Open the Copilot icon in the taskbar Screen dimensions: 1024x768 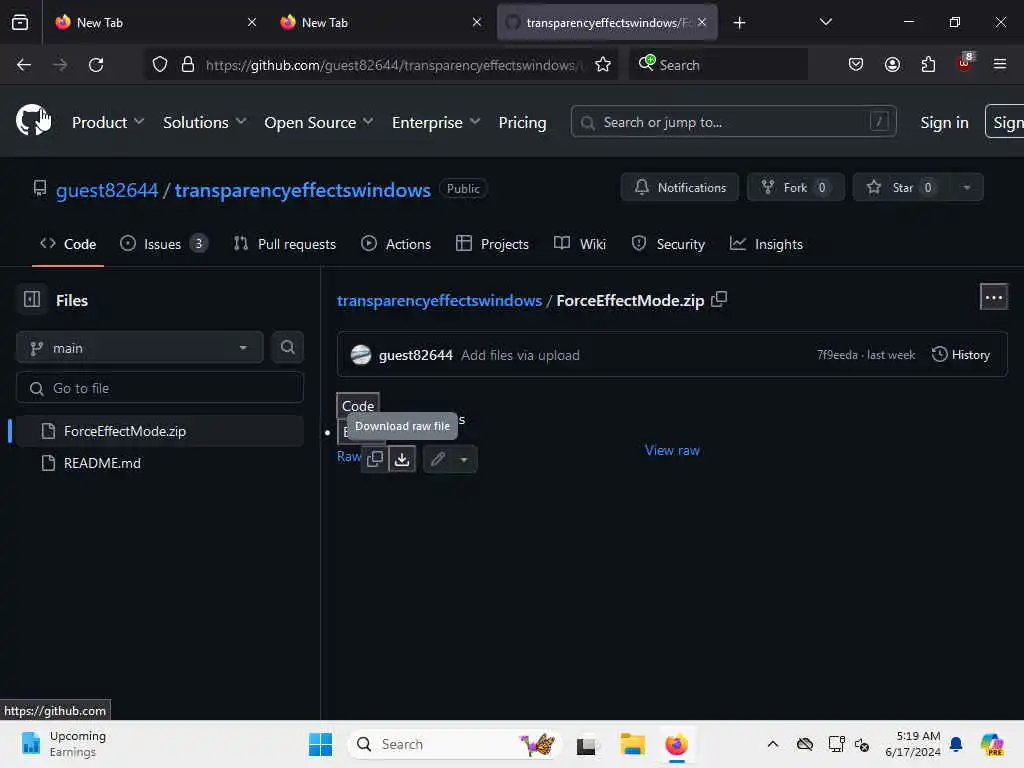click(x=992, y=744)
